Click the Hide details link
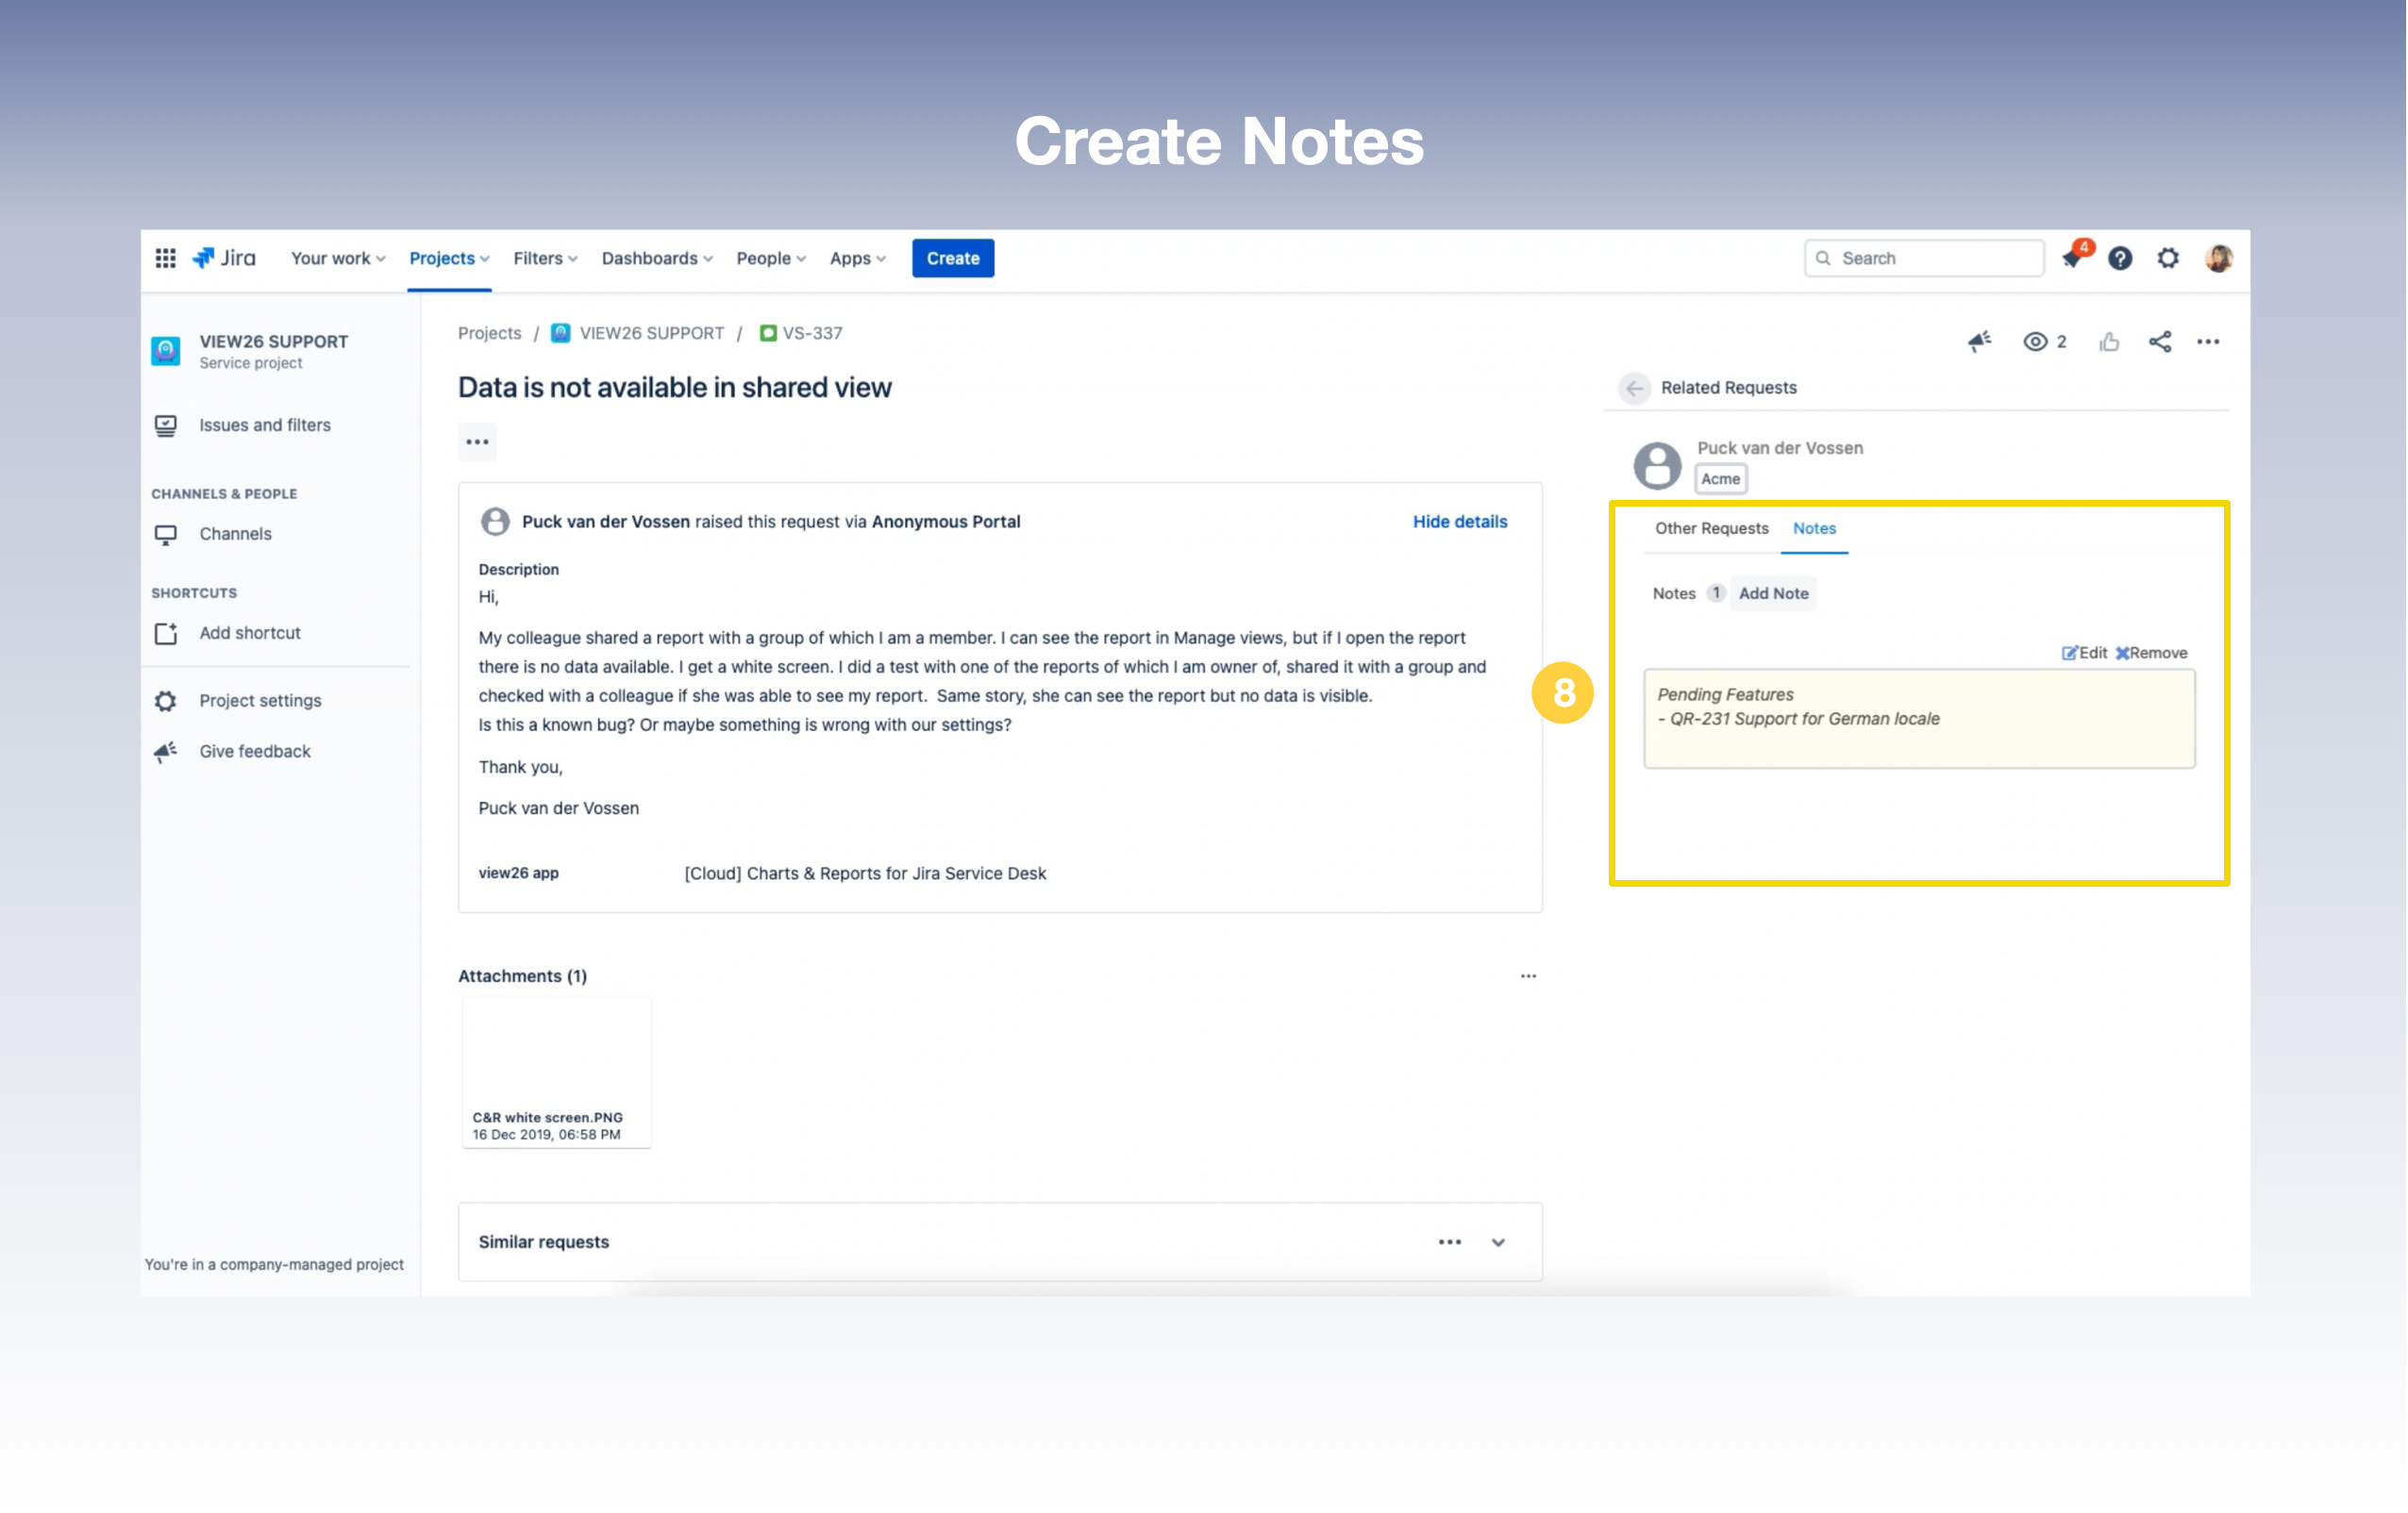 pos(1459,521)
